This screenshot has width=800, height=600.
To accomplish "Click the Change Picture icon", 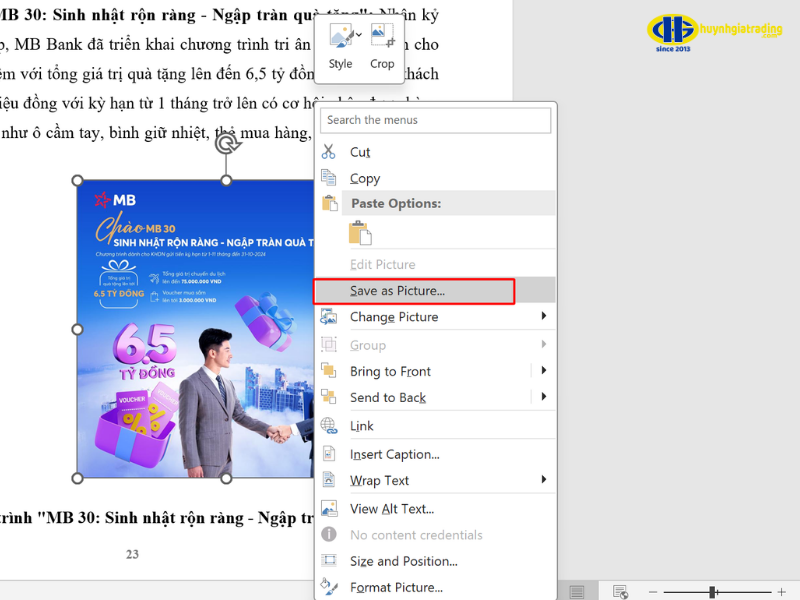I will (x=329, y=317).
